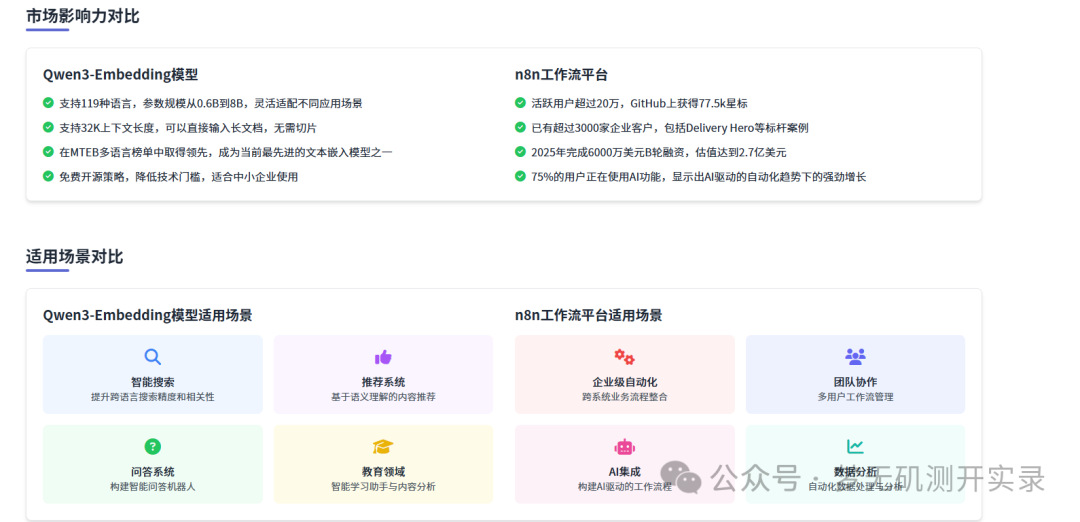Click the robot icon above AI集成
Screen dimensions: 1080x522
point(624,446)
